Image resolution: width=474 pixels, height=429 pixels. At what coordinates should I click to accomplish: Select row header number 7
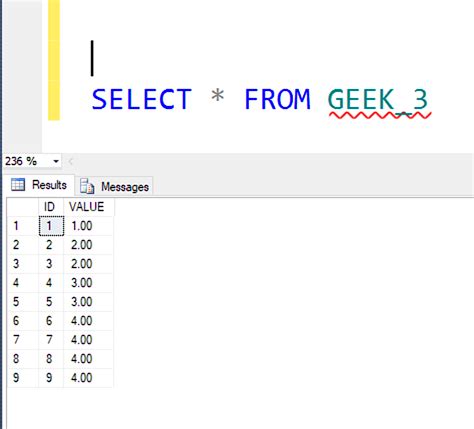click(23, 340)
